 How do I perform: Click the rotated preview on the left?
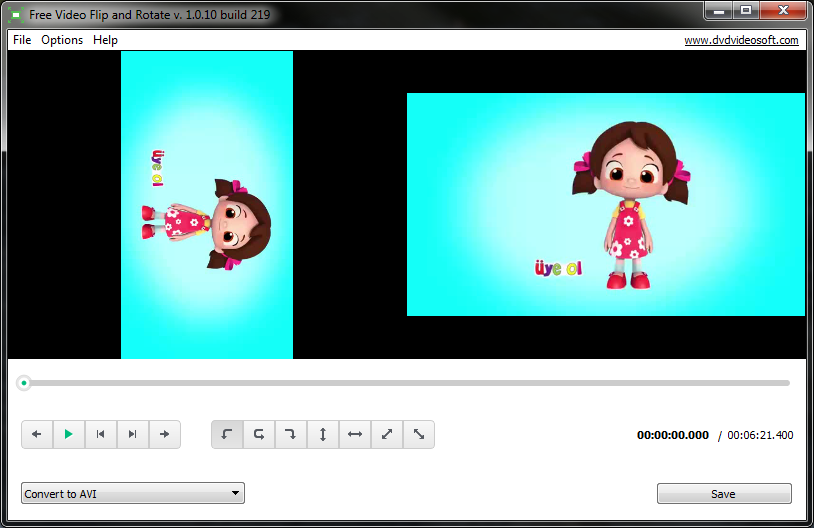[207, 205]
